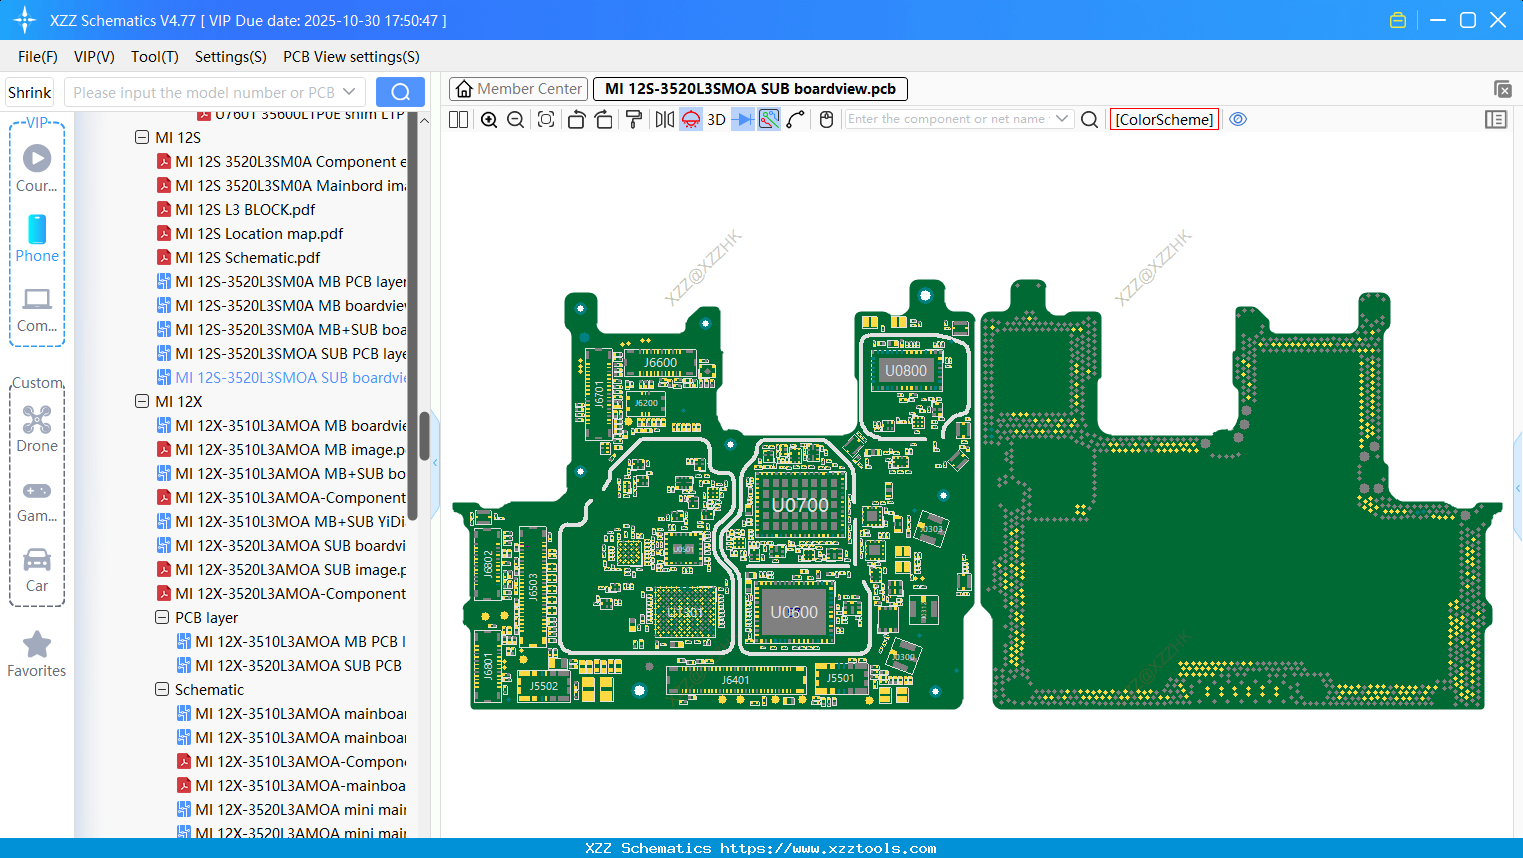The height and width of the screenshot is (858, 1523).
Task: Open the ColorScheme selector
Action: click(x=1164, y=119)
